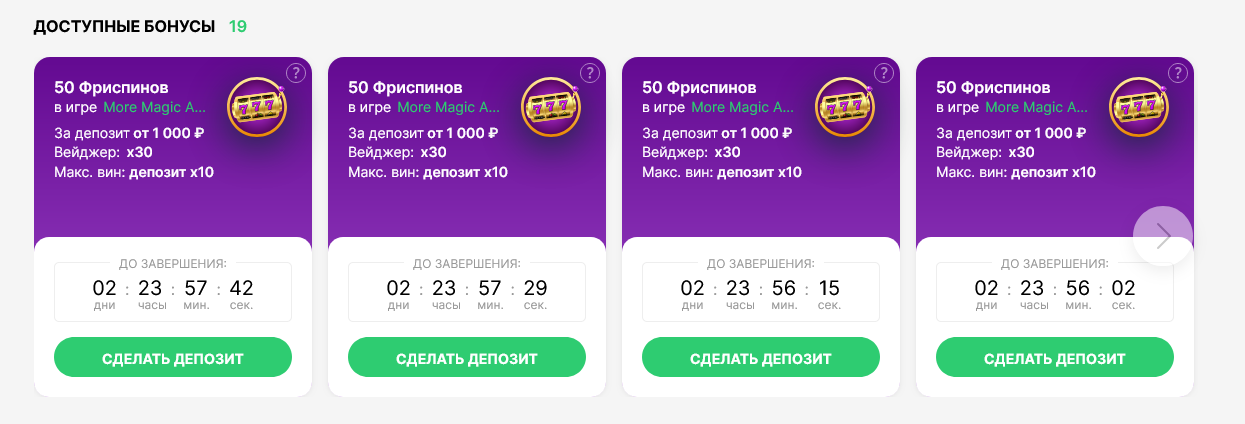Click help icon on third bonus card
The width and height of the screenshot is (1245, 424).
tap(883, 73)
